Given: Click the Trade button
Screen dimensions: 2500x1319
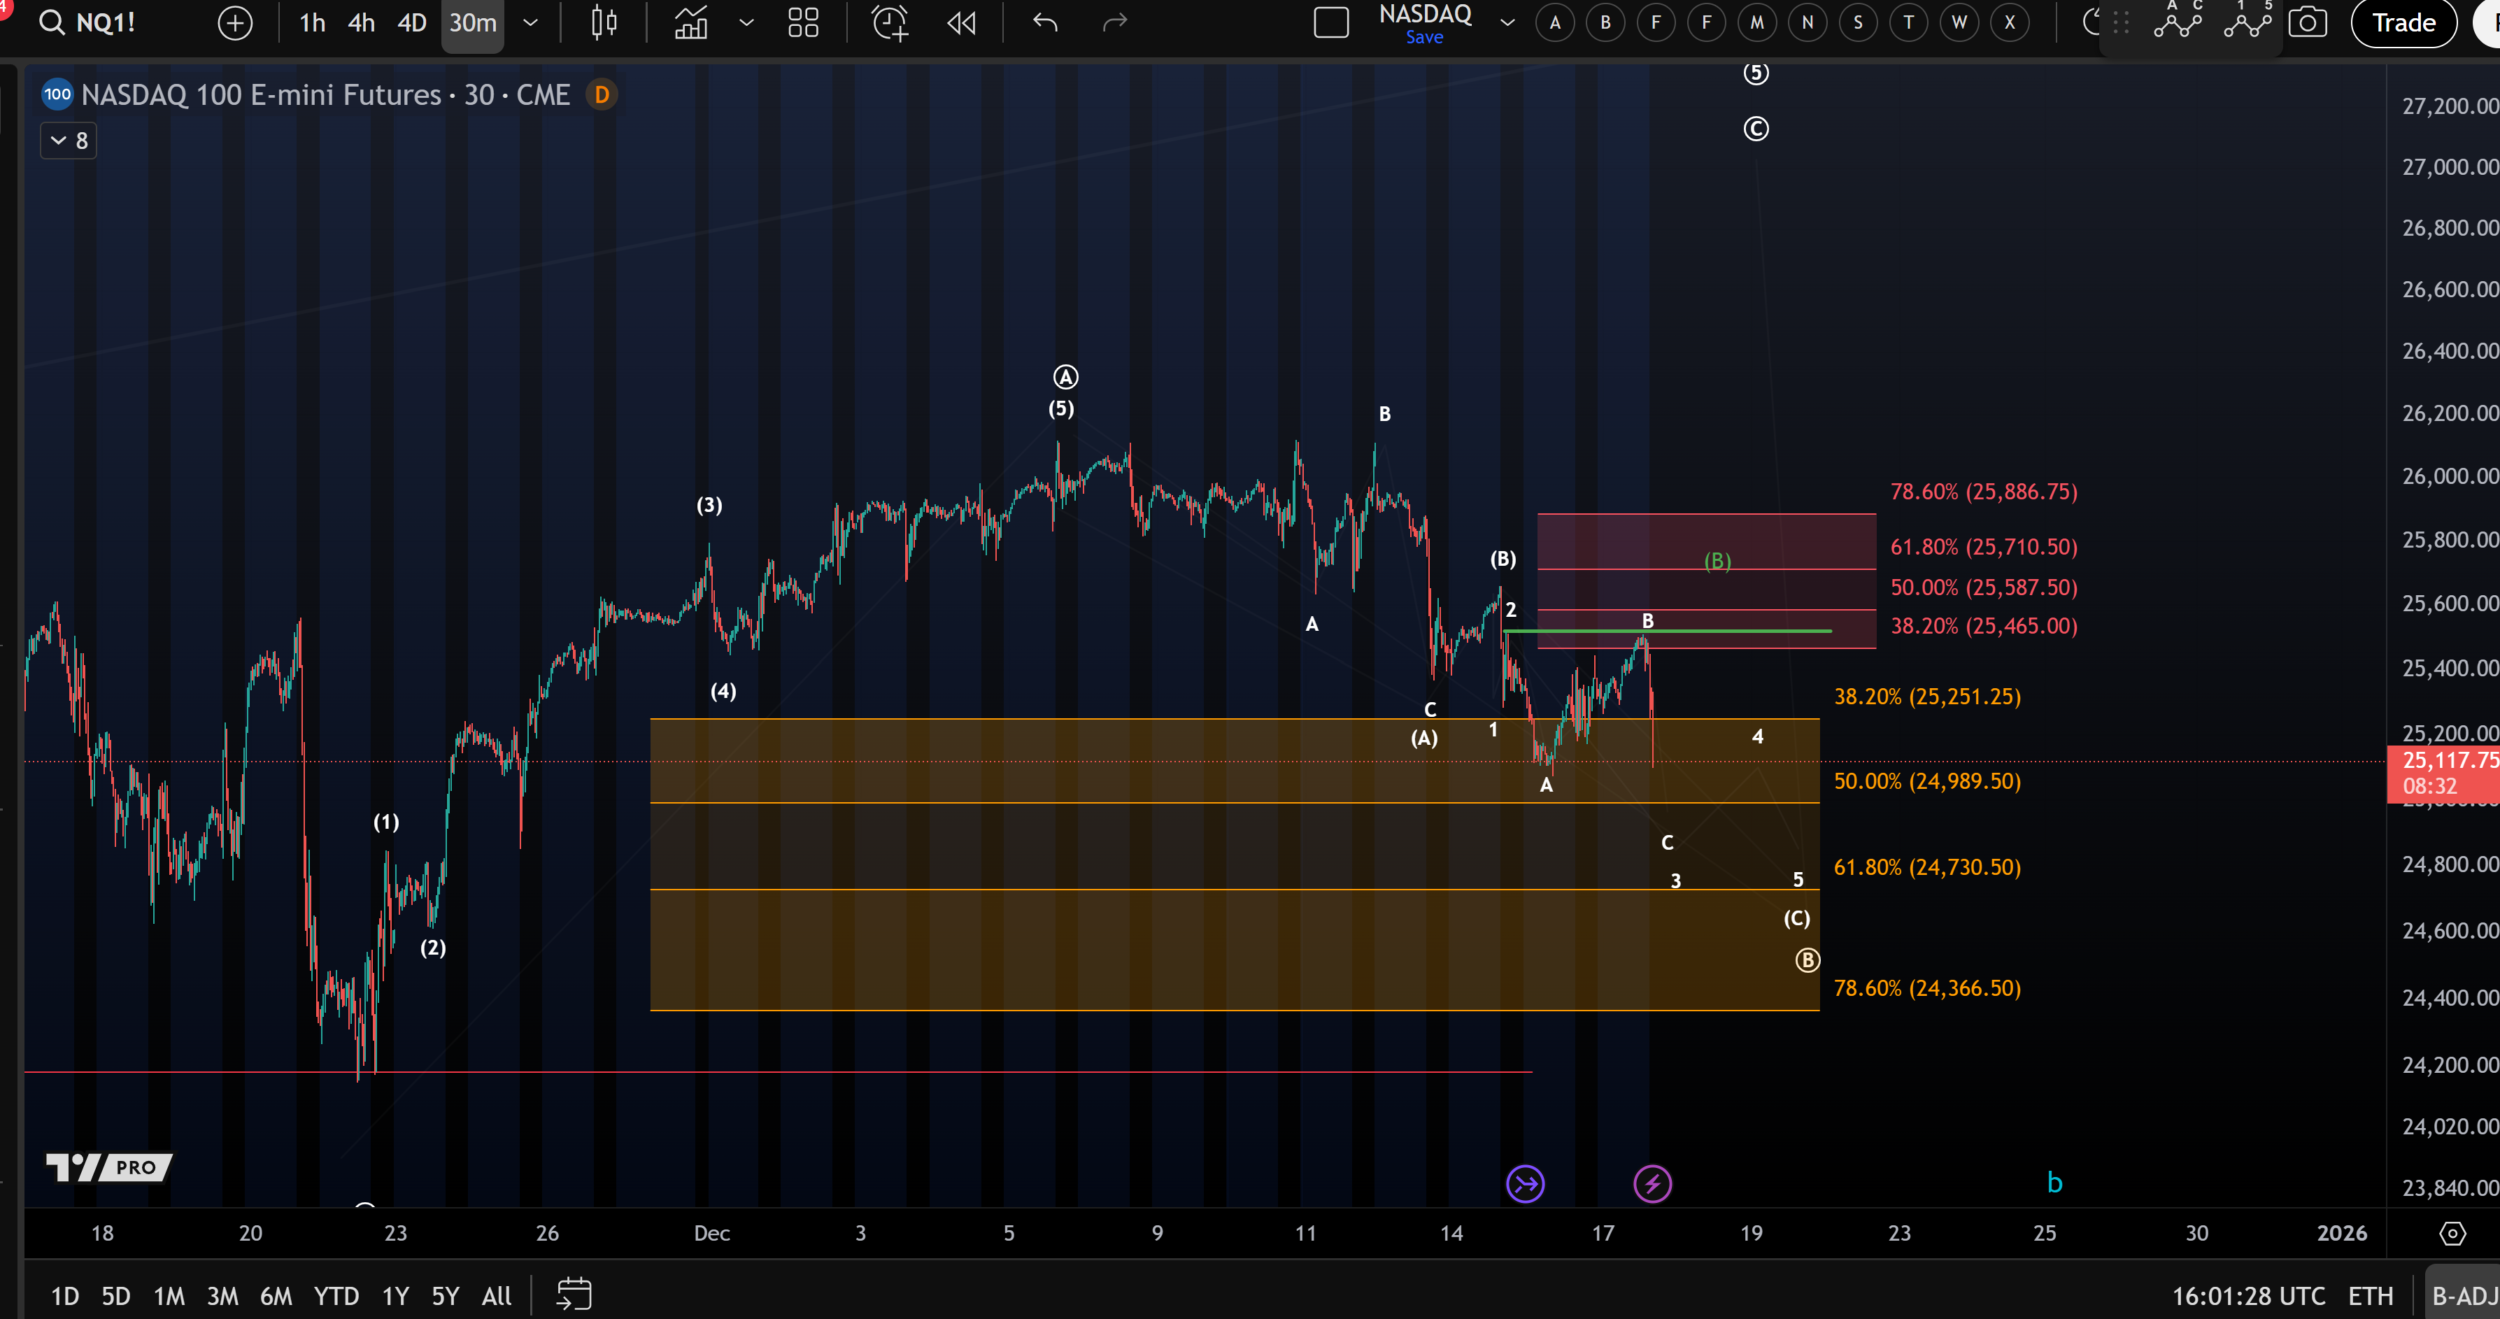Looking at the screenshot, I should tap(2403, 22).
